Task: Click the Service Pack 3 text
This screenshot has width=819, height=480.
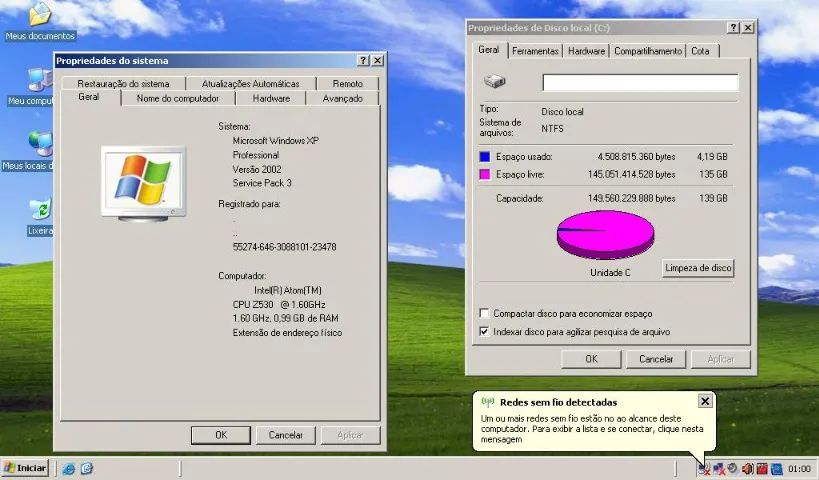Action: tap(262, 183)
